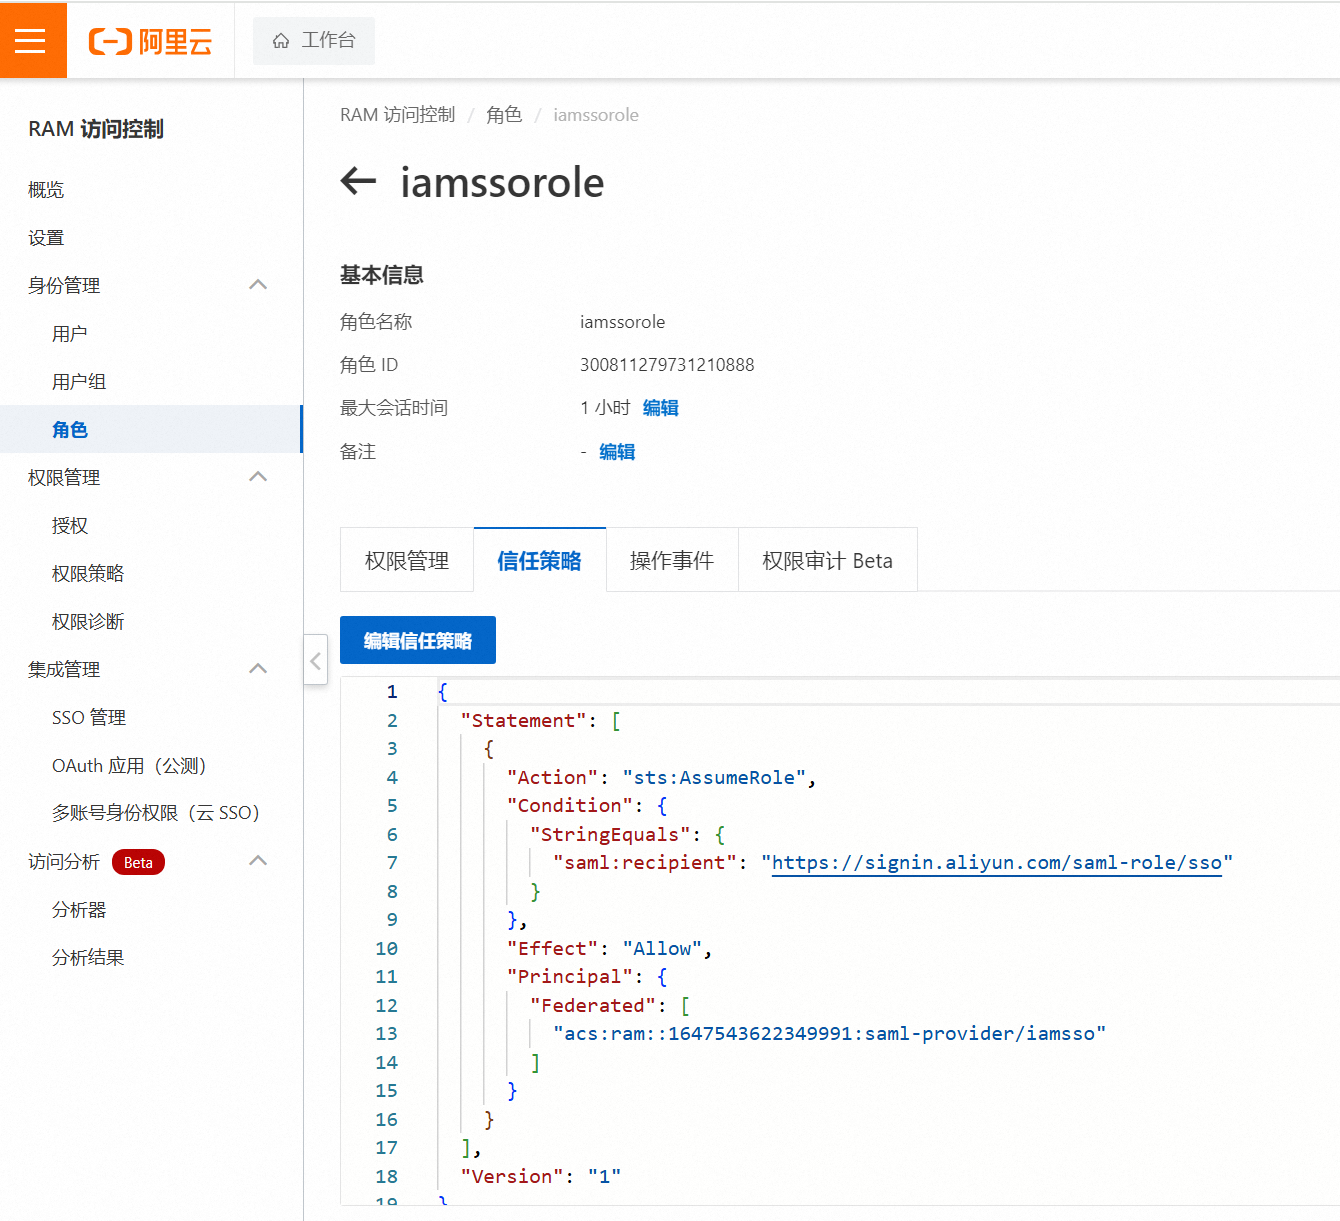The image size is (1340, 1221).
Task: Open the orange hamburger menu
Action: coord(31,40)
